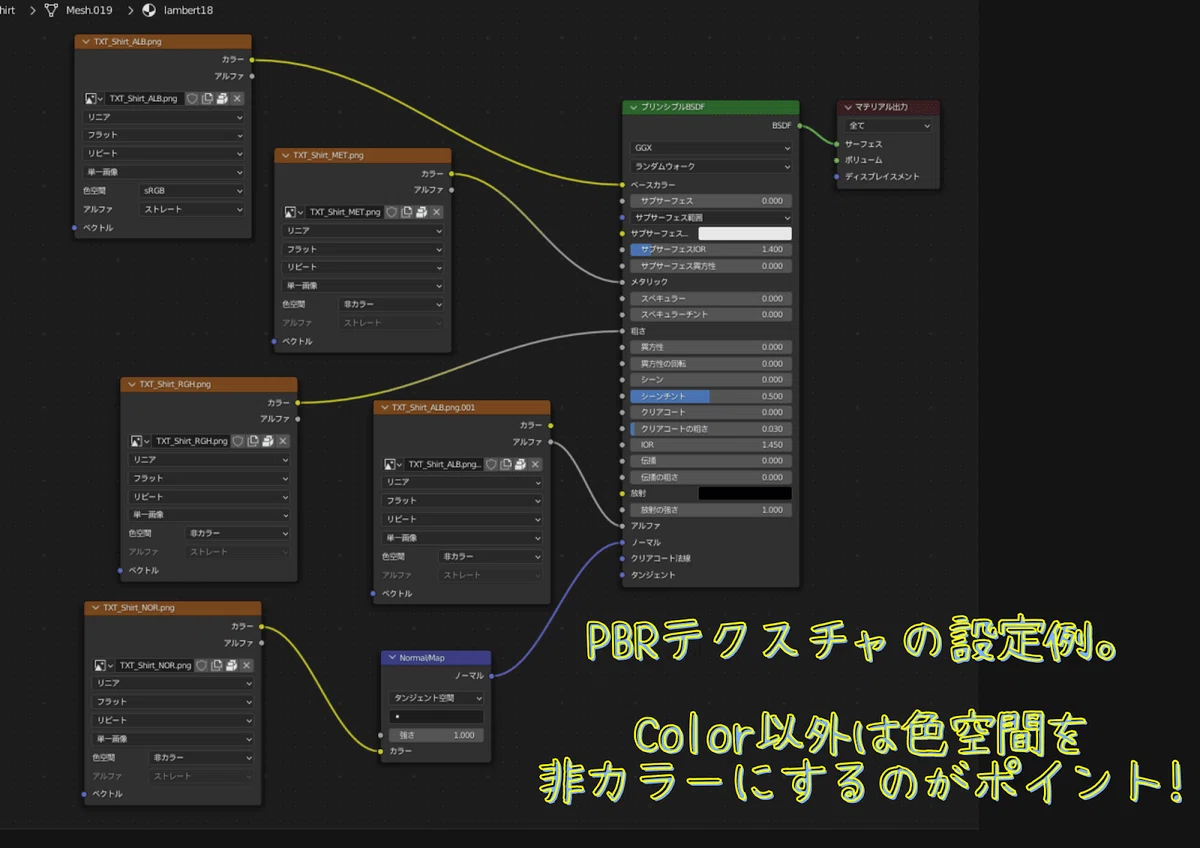Click the 強さ 1.000 field in Normal Map

click(436, 735)
